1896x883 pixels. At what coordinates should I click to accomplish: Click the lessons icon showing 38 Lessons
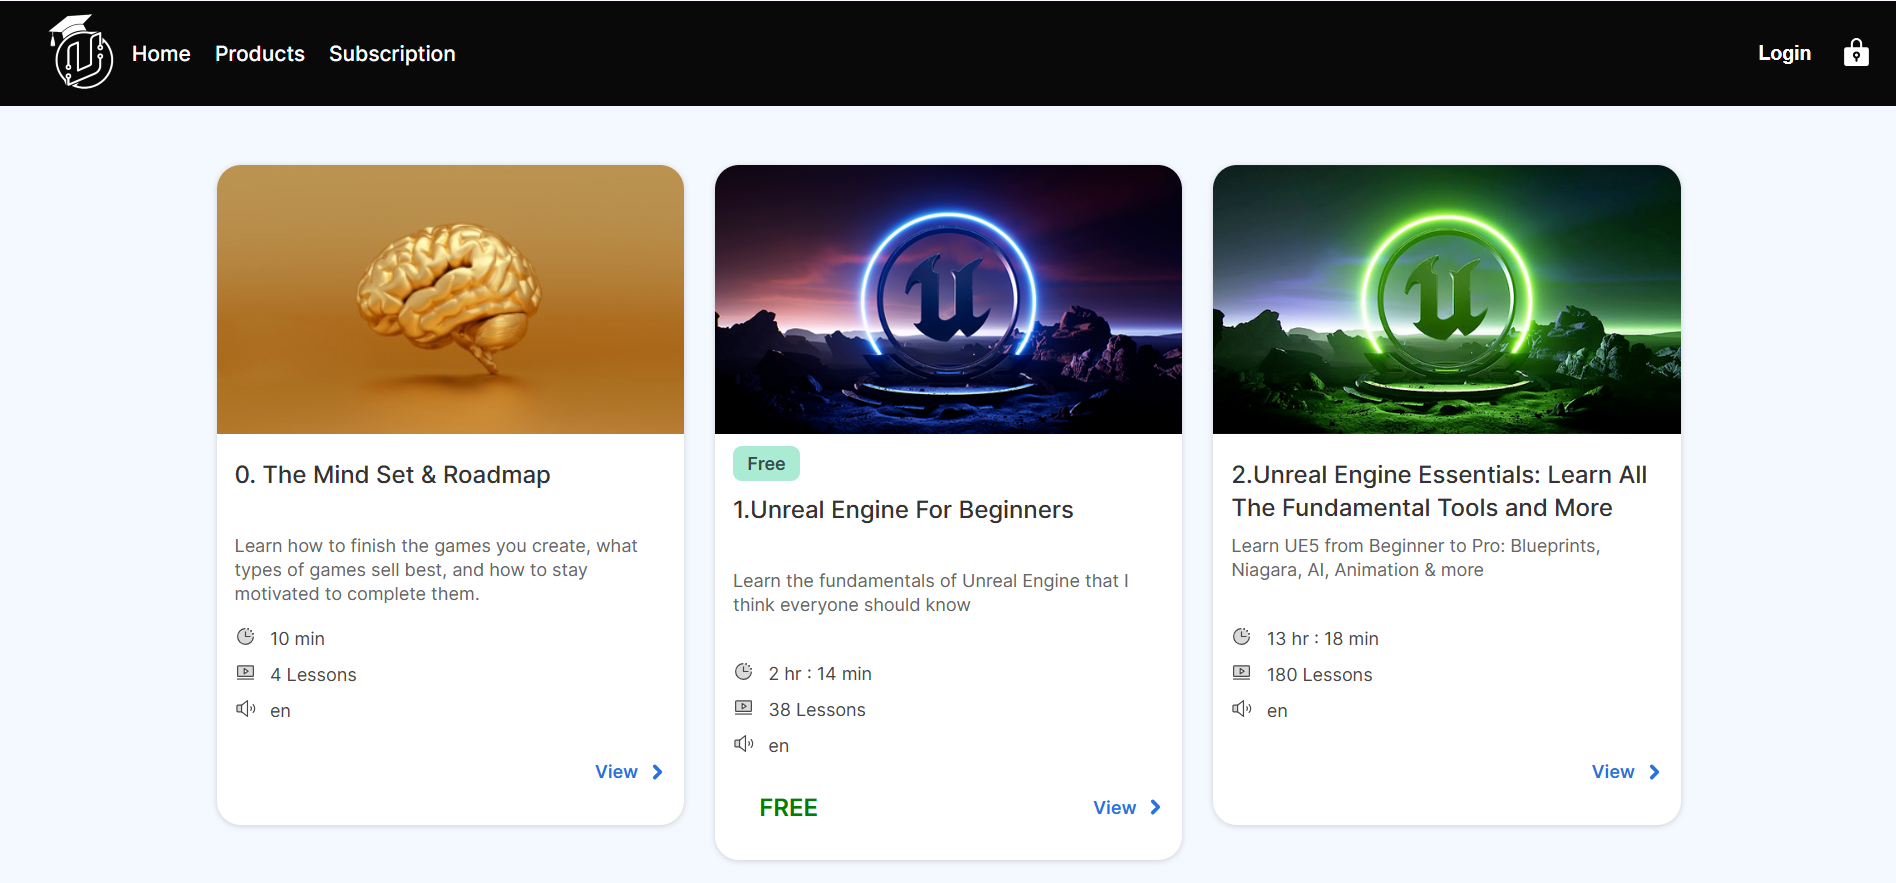(x=744, y=707)
